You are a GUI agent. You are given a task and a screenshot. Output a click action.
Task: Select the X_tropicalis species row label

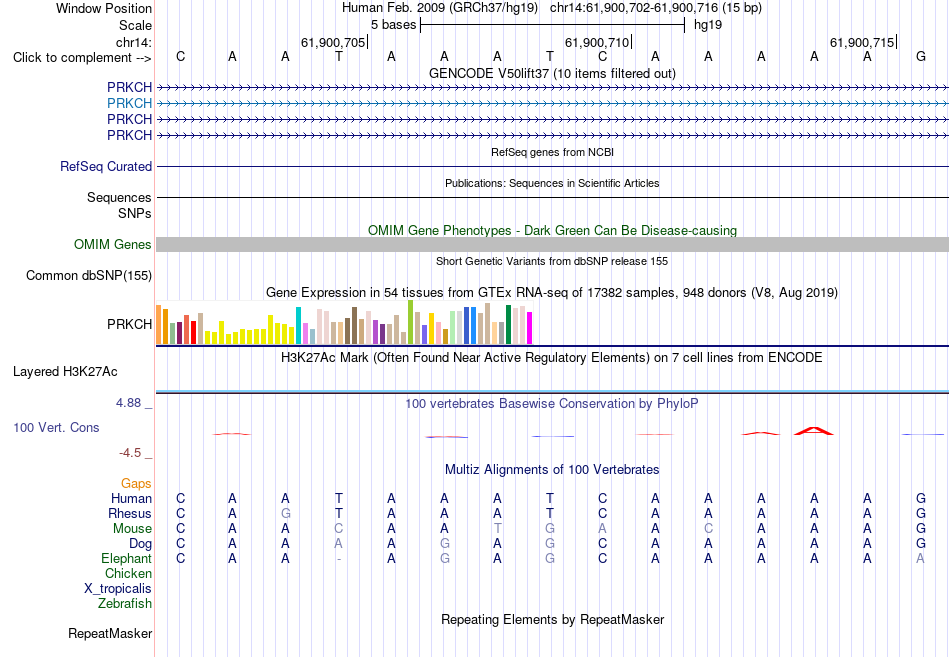(x=118, y=589)
